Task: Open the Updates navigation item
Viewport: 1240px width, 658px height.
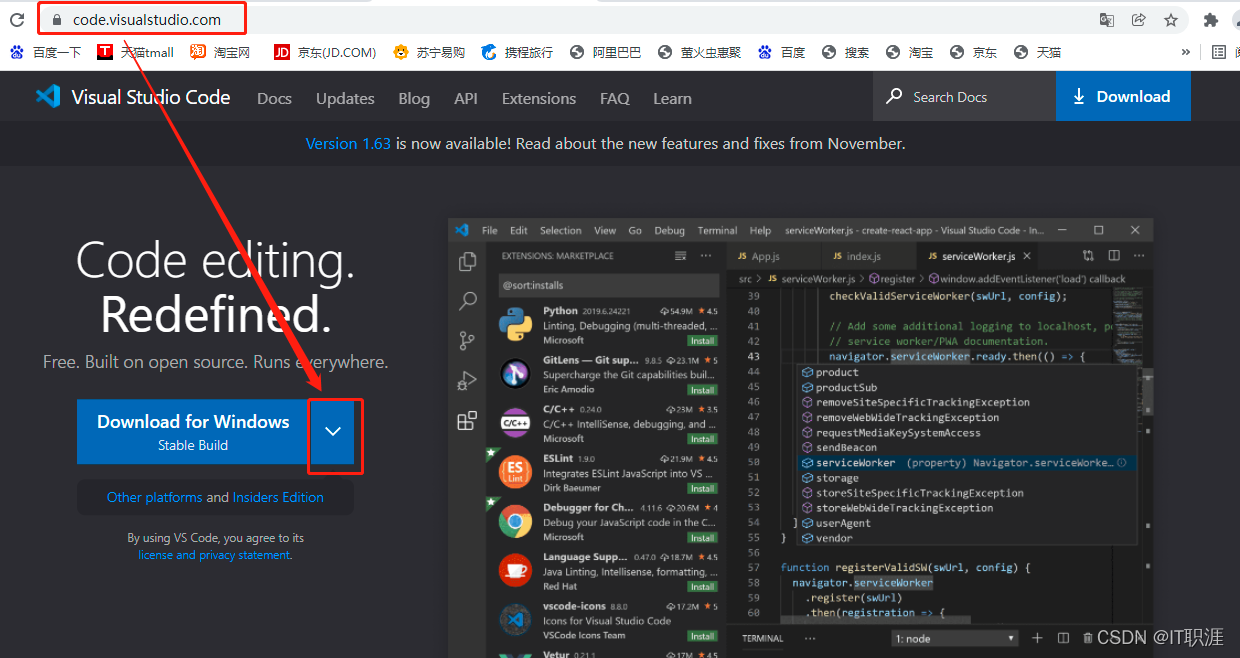Action: tap(345, 98)
